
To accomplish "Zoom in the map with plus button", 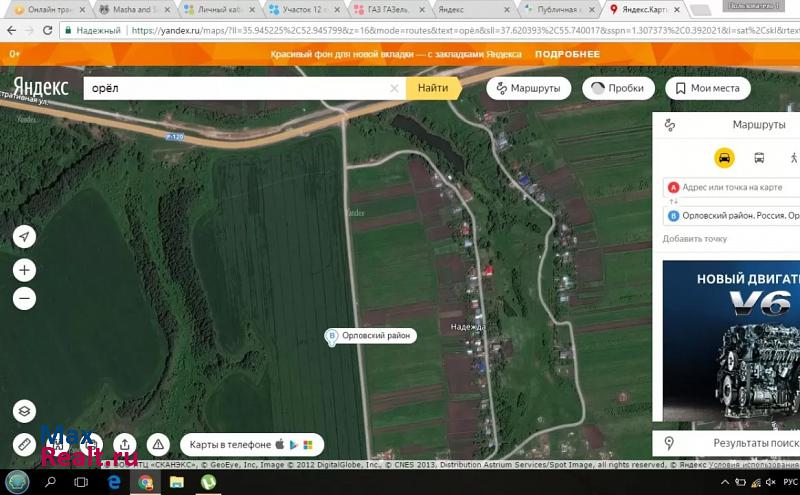I will pyautogui.click(x=24, y=270).
